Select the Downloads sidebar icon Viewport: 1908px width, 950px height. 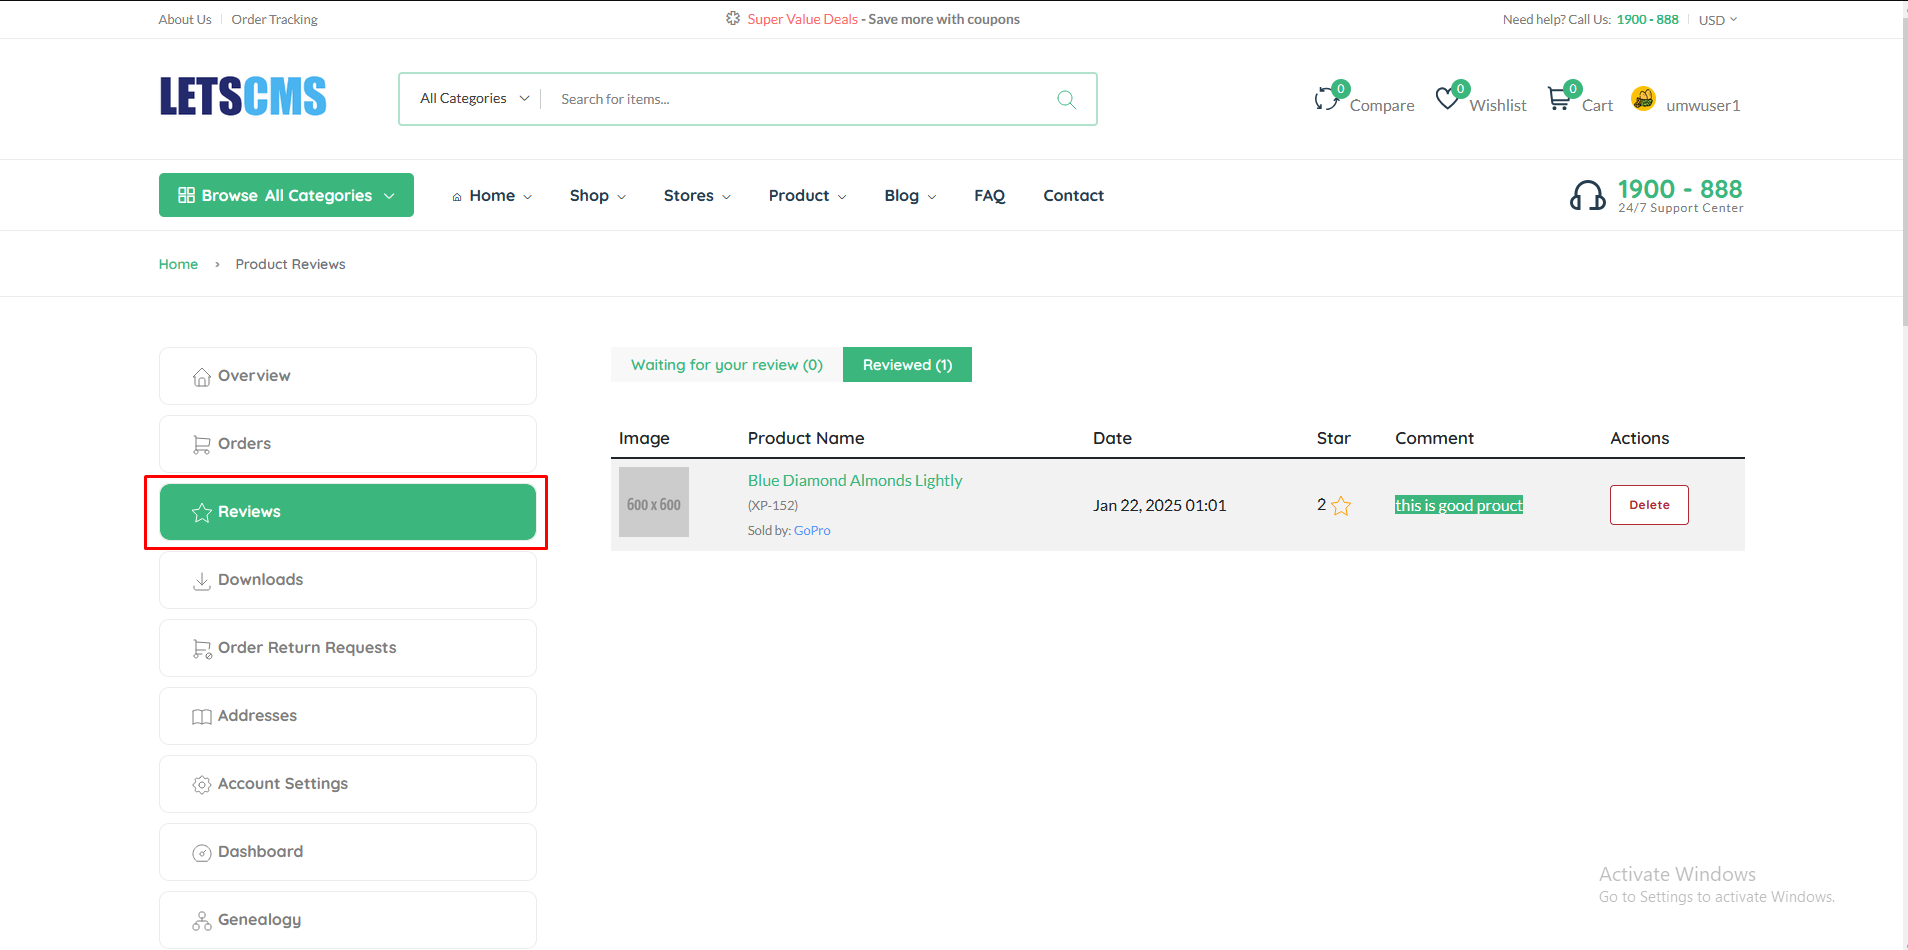click(202, 580)
